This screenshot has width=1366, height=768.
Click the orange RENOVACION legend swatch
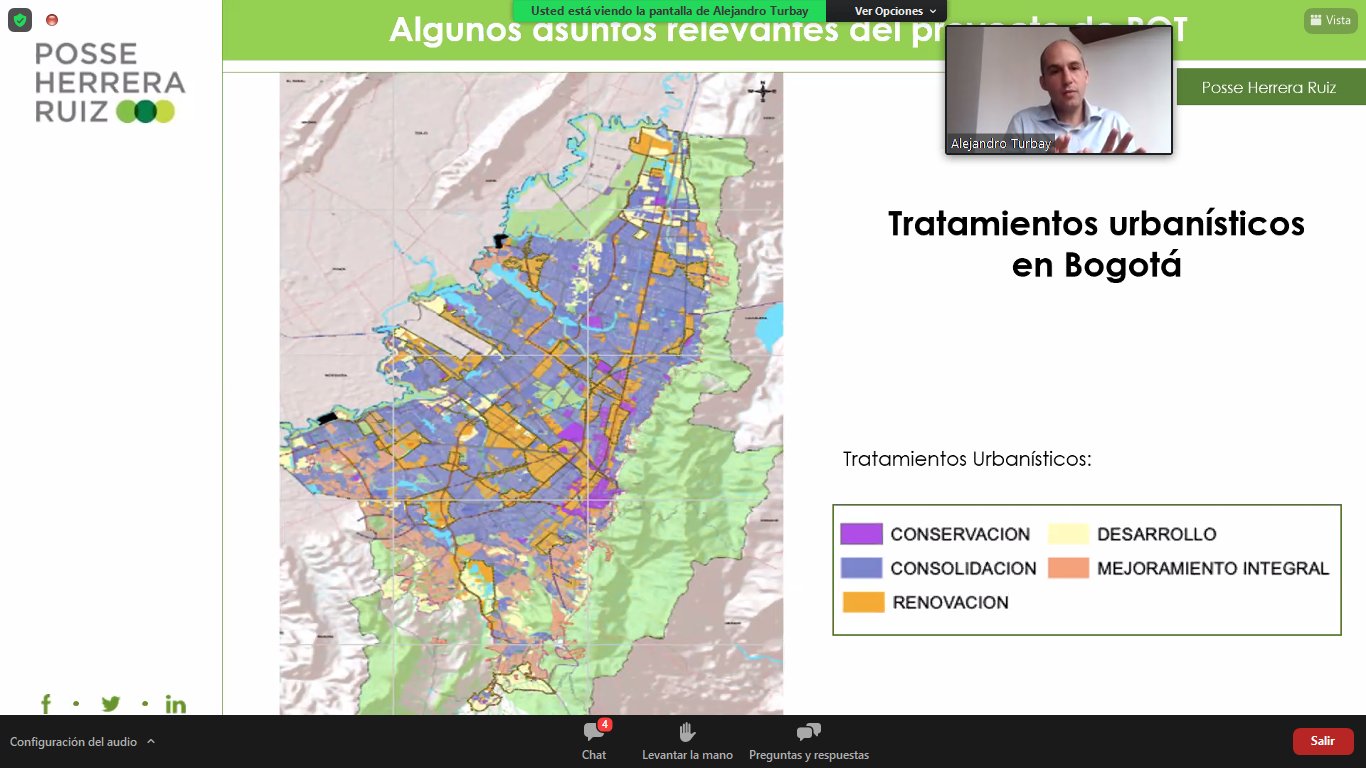tap(863, 602)
